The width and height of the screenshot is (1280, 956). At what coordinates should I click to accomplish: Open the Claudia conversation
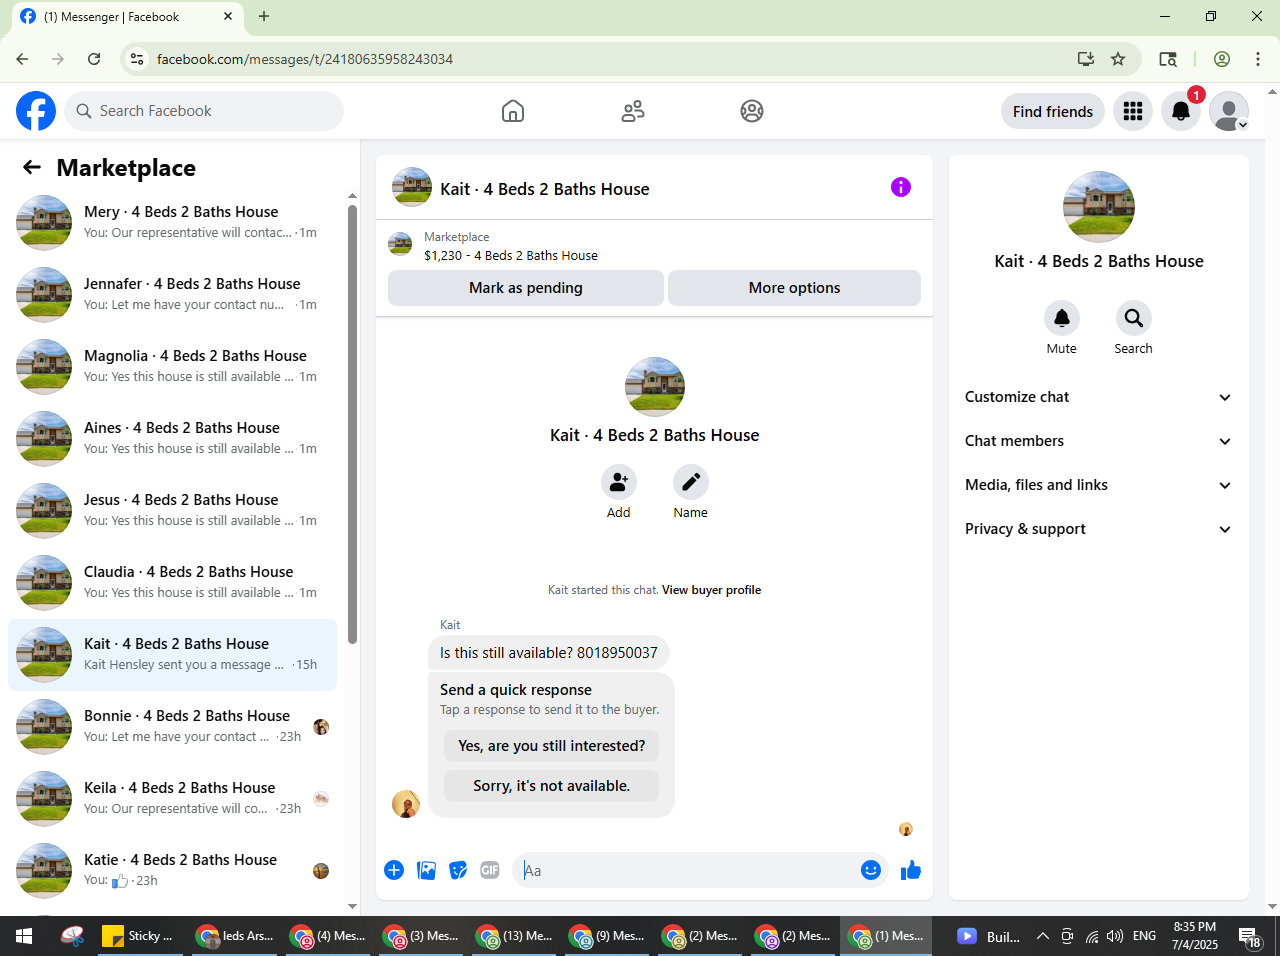172,582
